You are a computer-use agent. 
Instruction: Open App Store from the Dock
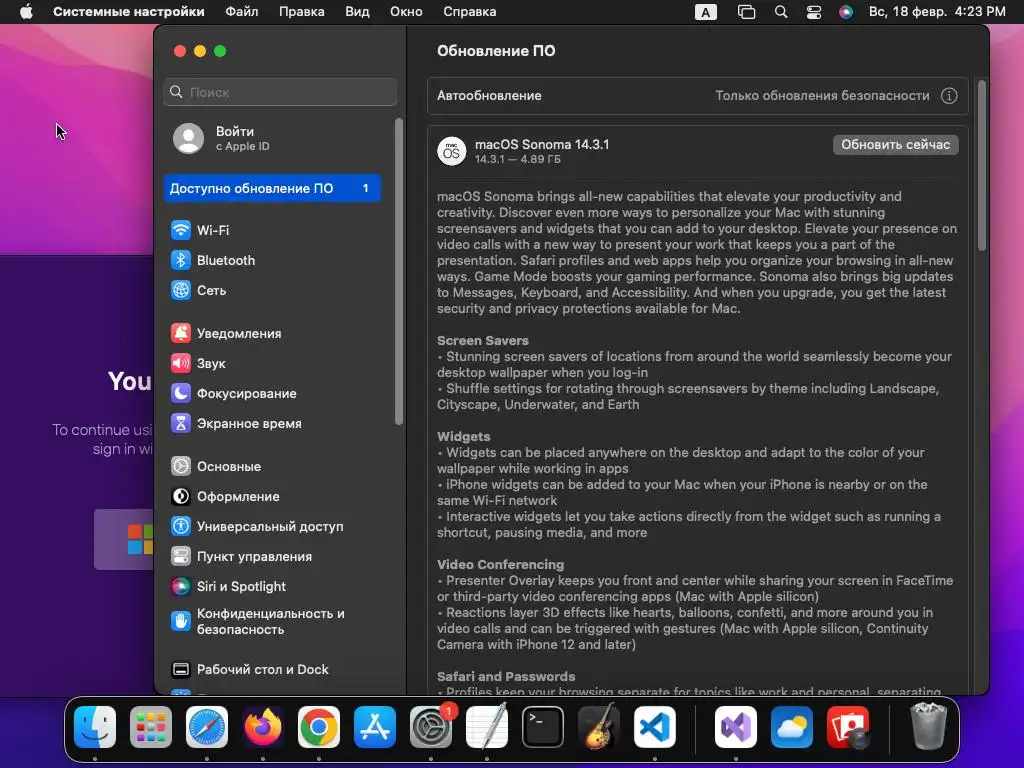[x=375, y=727]
